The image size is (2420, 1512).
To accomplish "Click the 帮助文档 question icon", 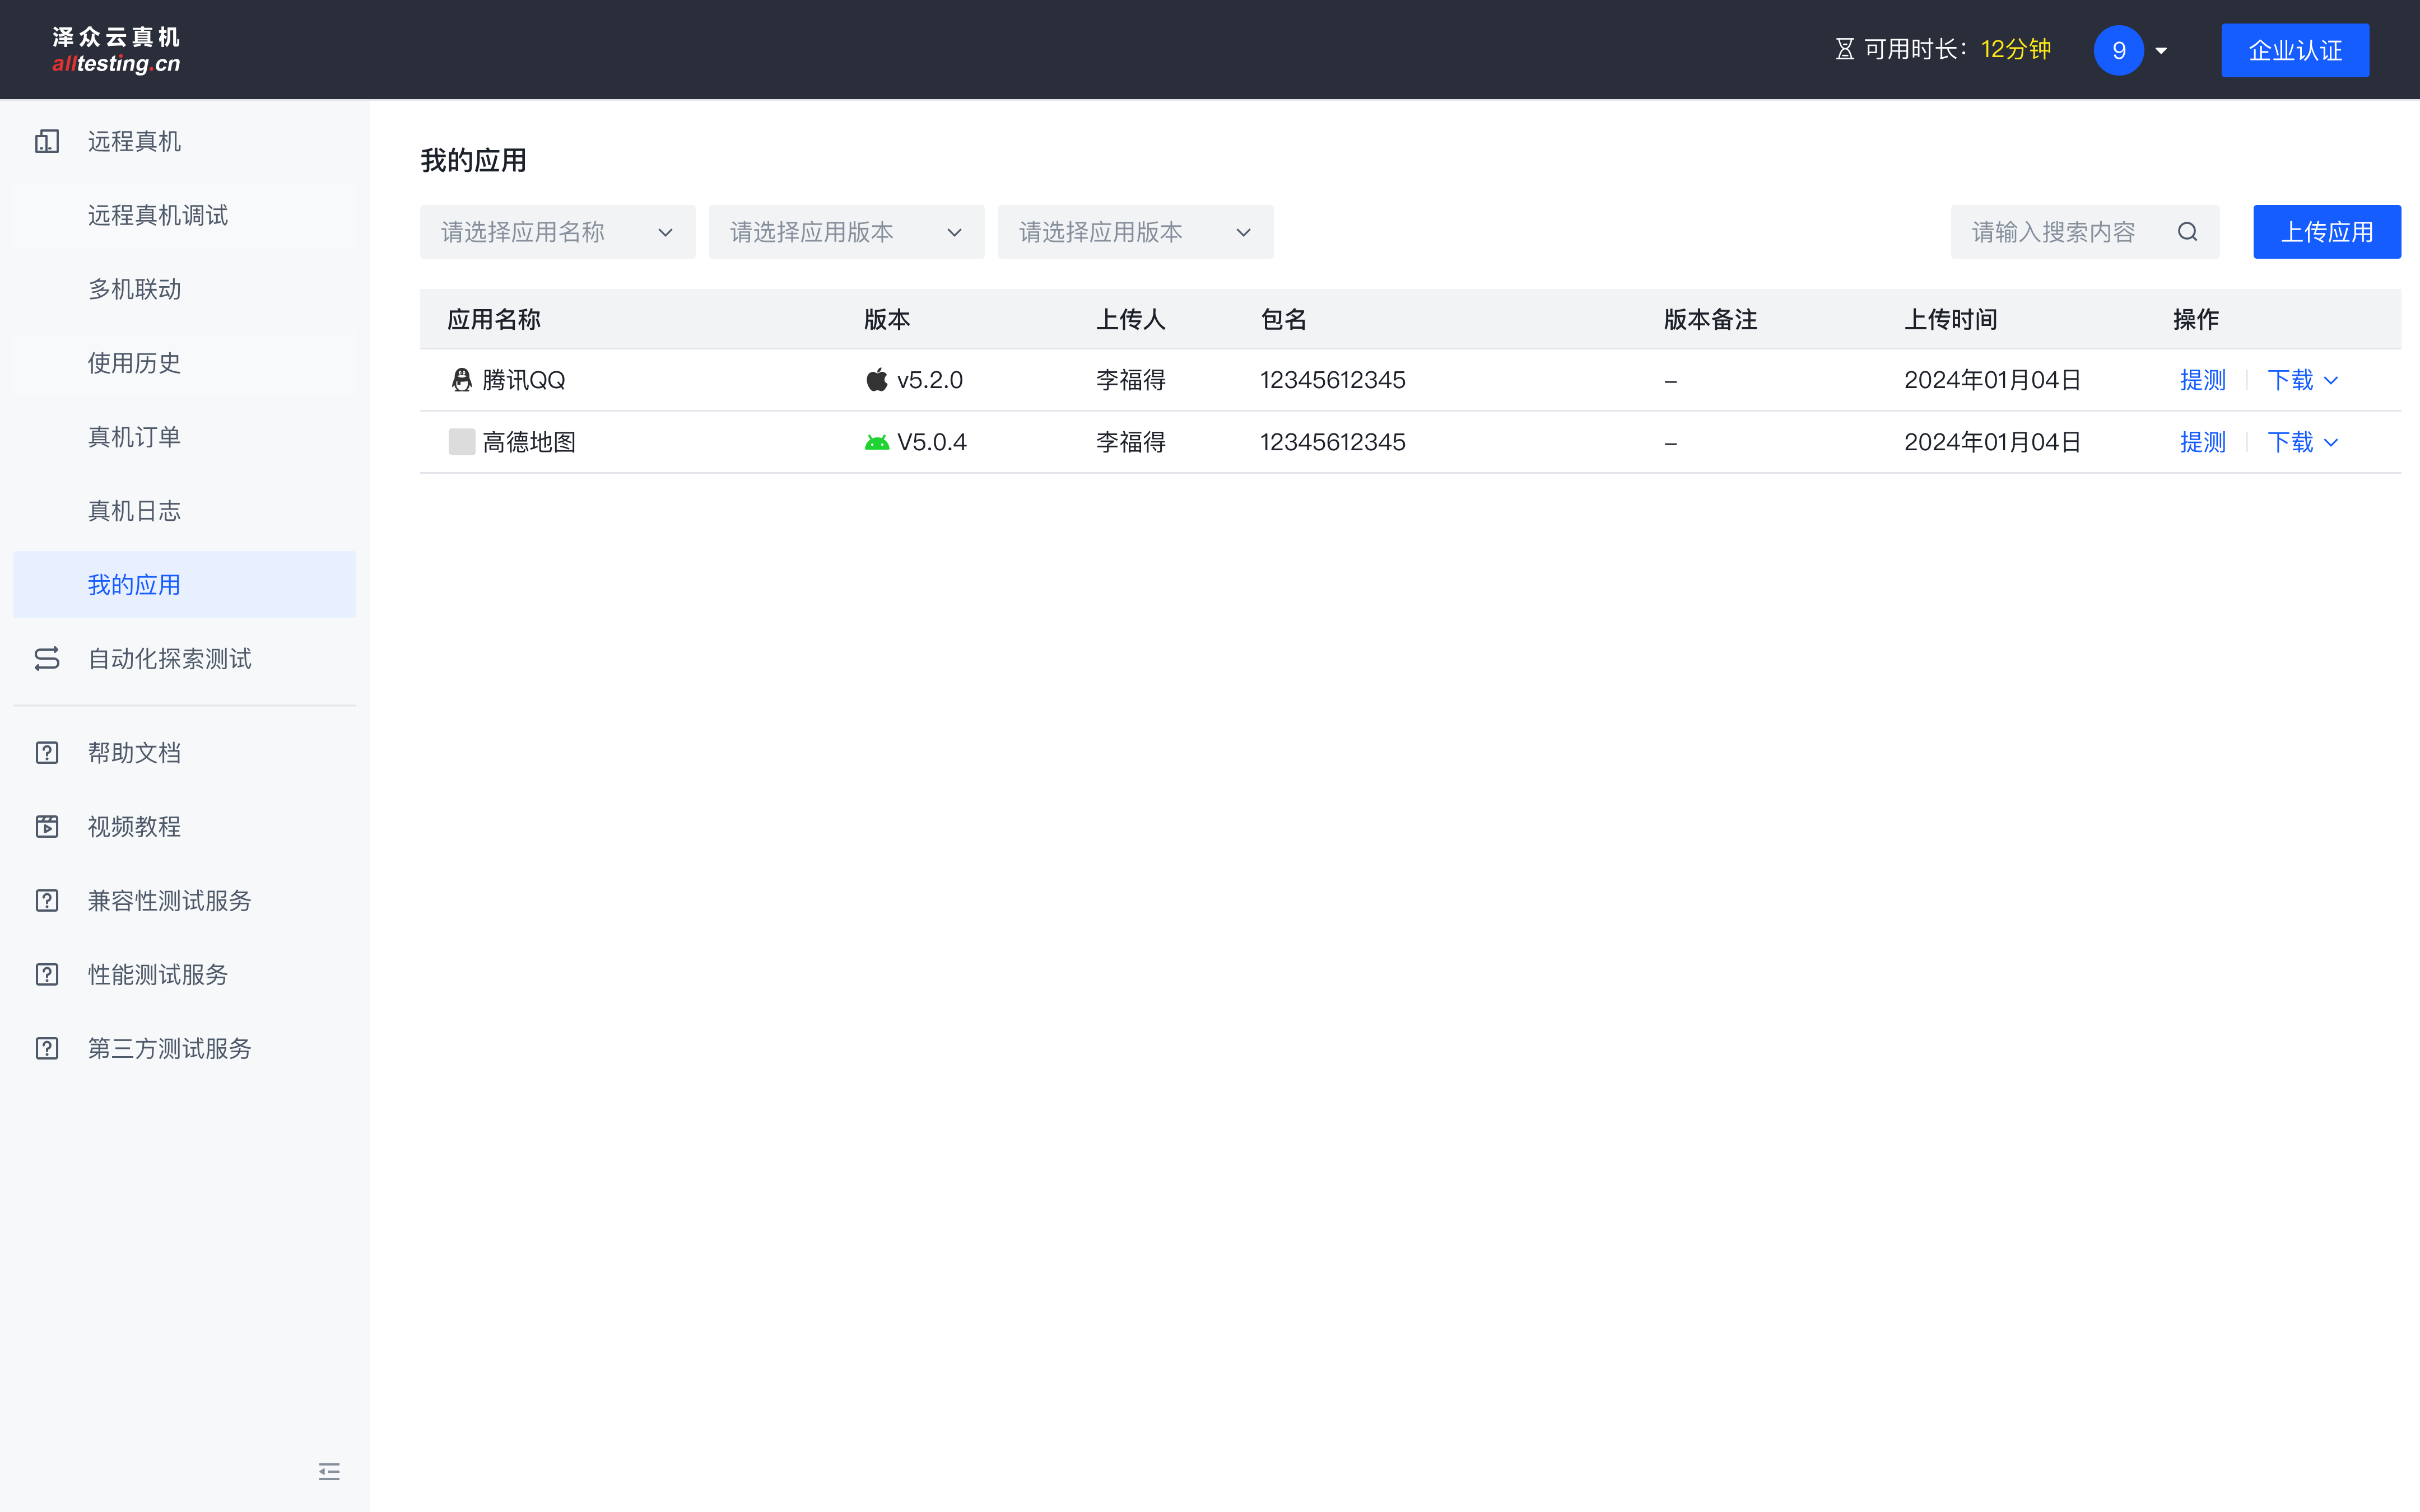I will [x=47, y=752].
